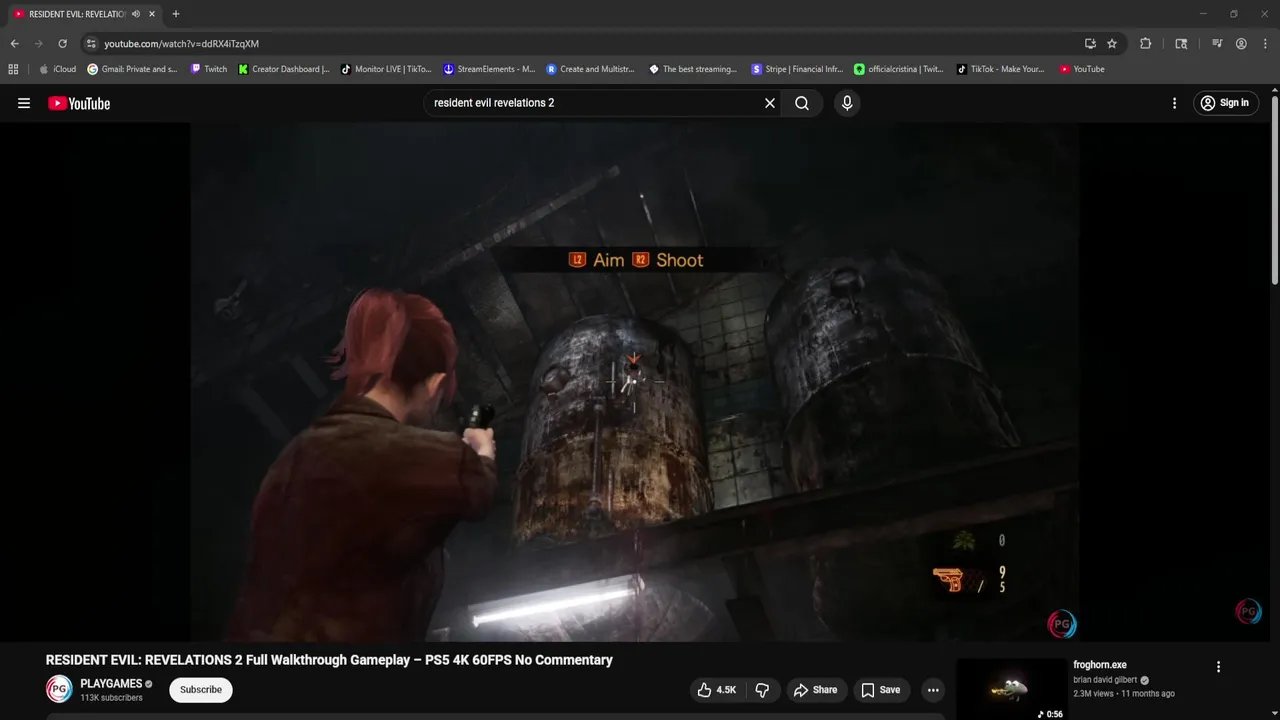Screen dimensions: 1280x720
Task: Open the froghorn.exe video title
Action: 1100,665
